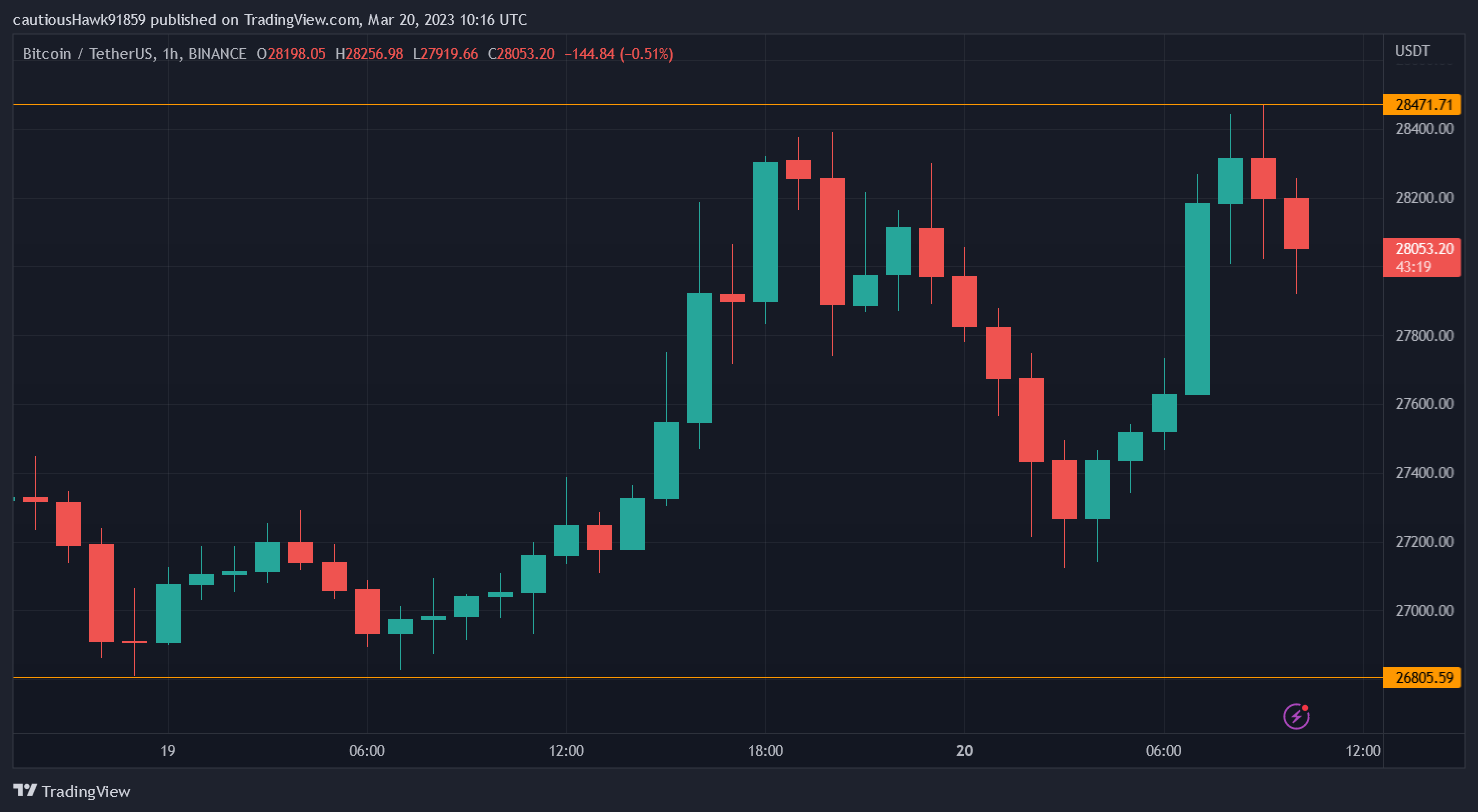The height and width of the screenshot is (812, 1478).
Task: Click the 12:00 label at far right
Action: [x=1363, y=750]
